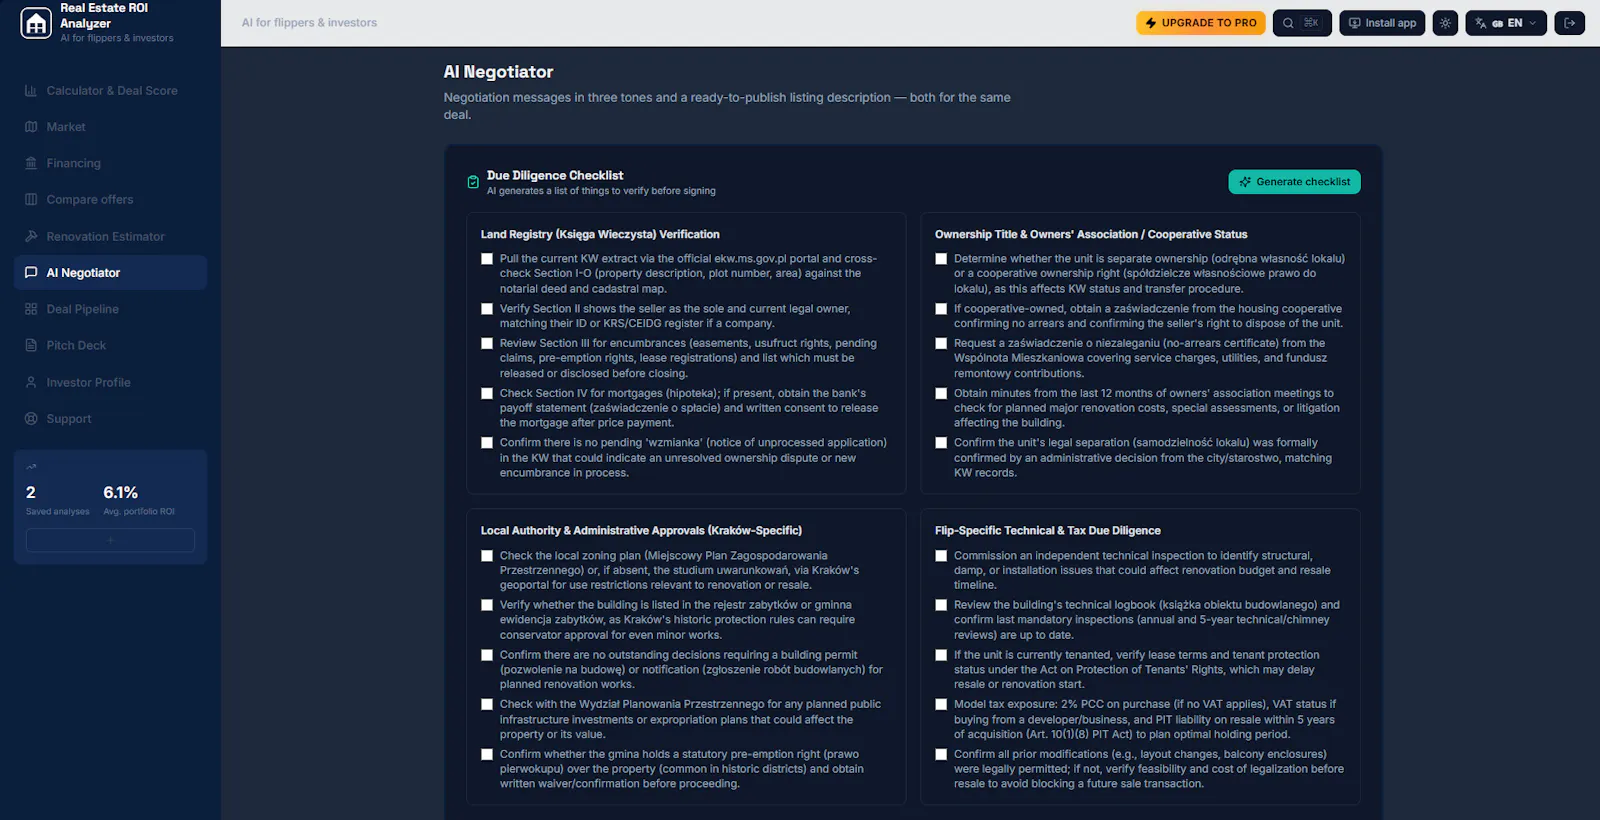Open the EN language dropdown
The width and height of the screenshot is (1600, 820).
tap(1506, 23)
